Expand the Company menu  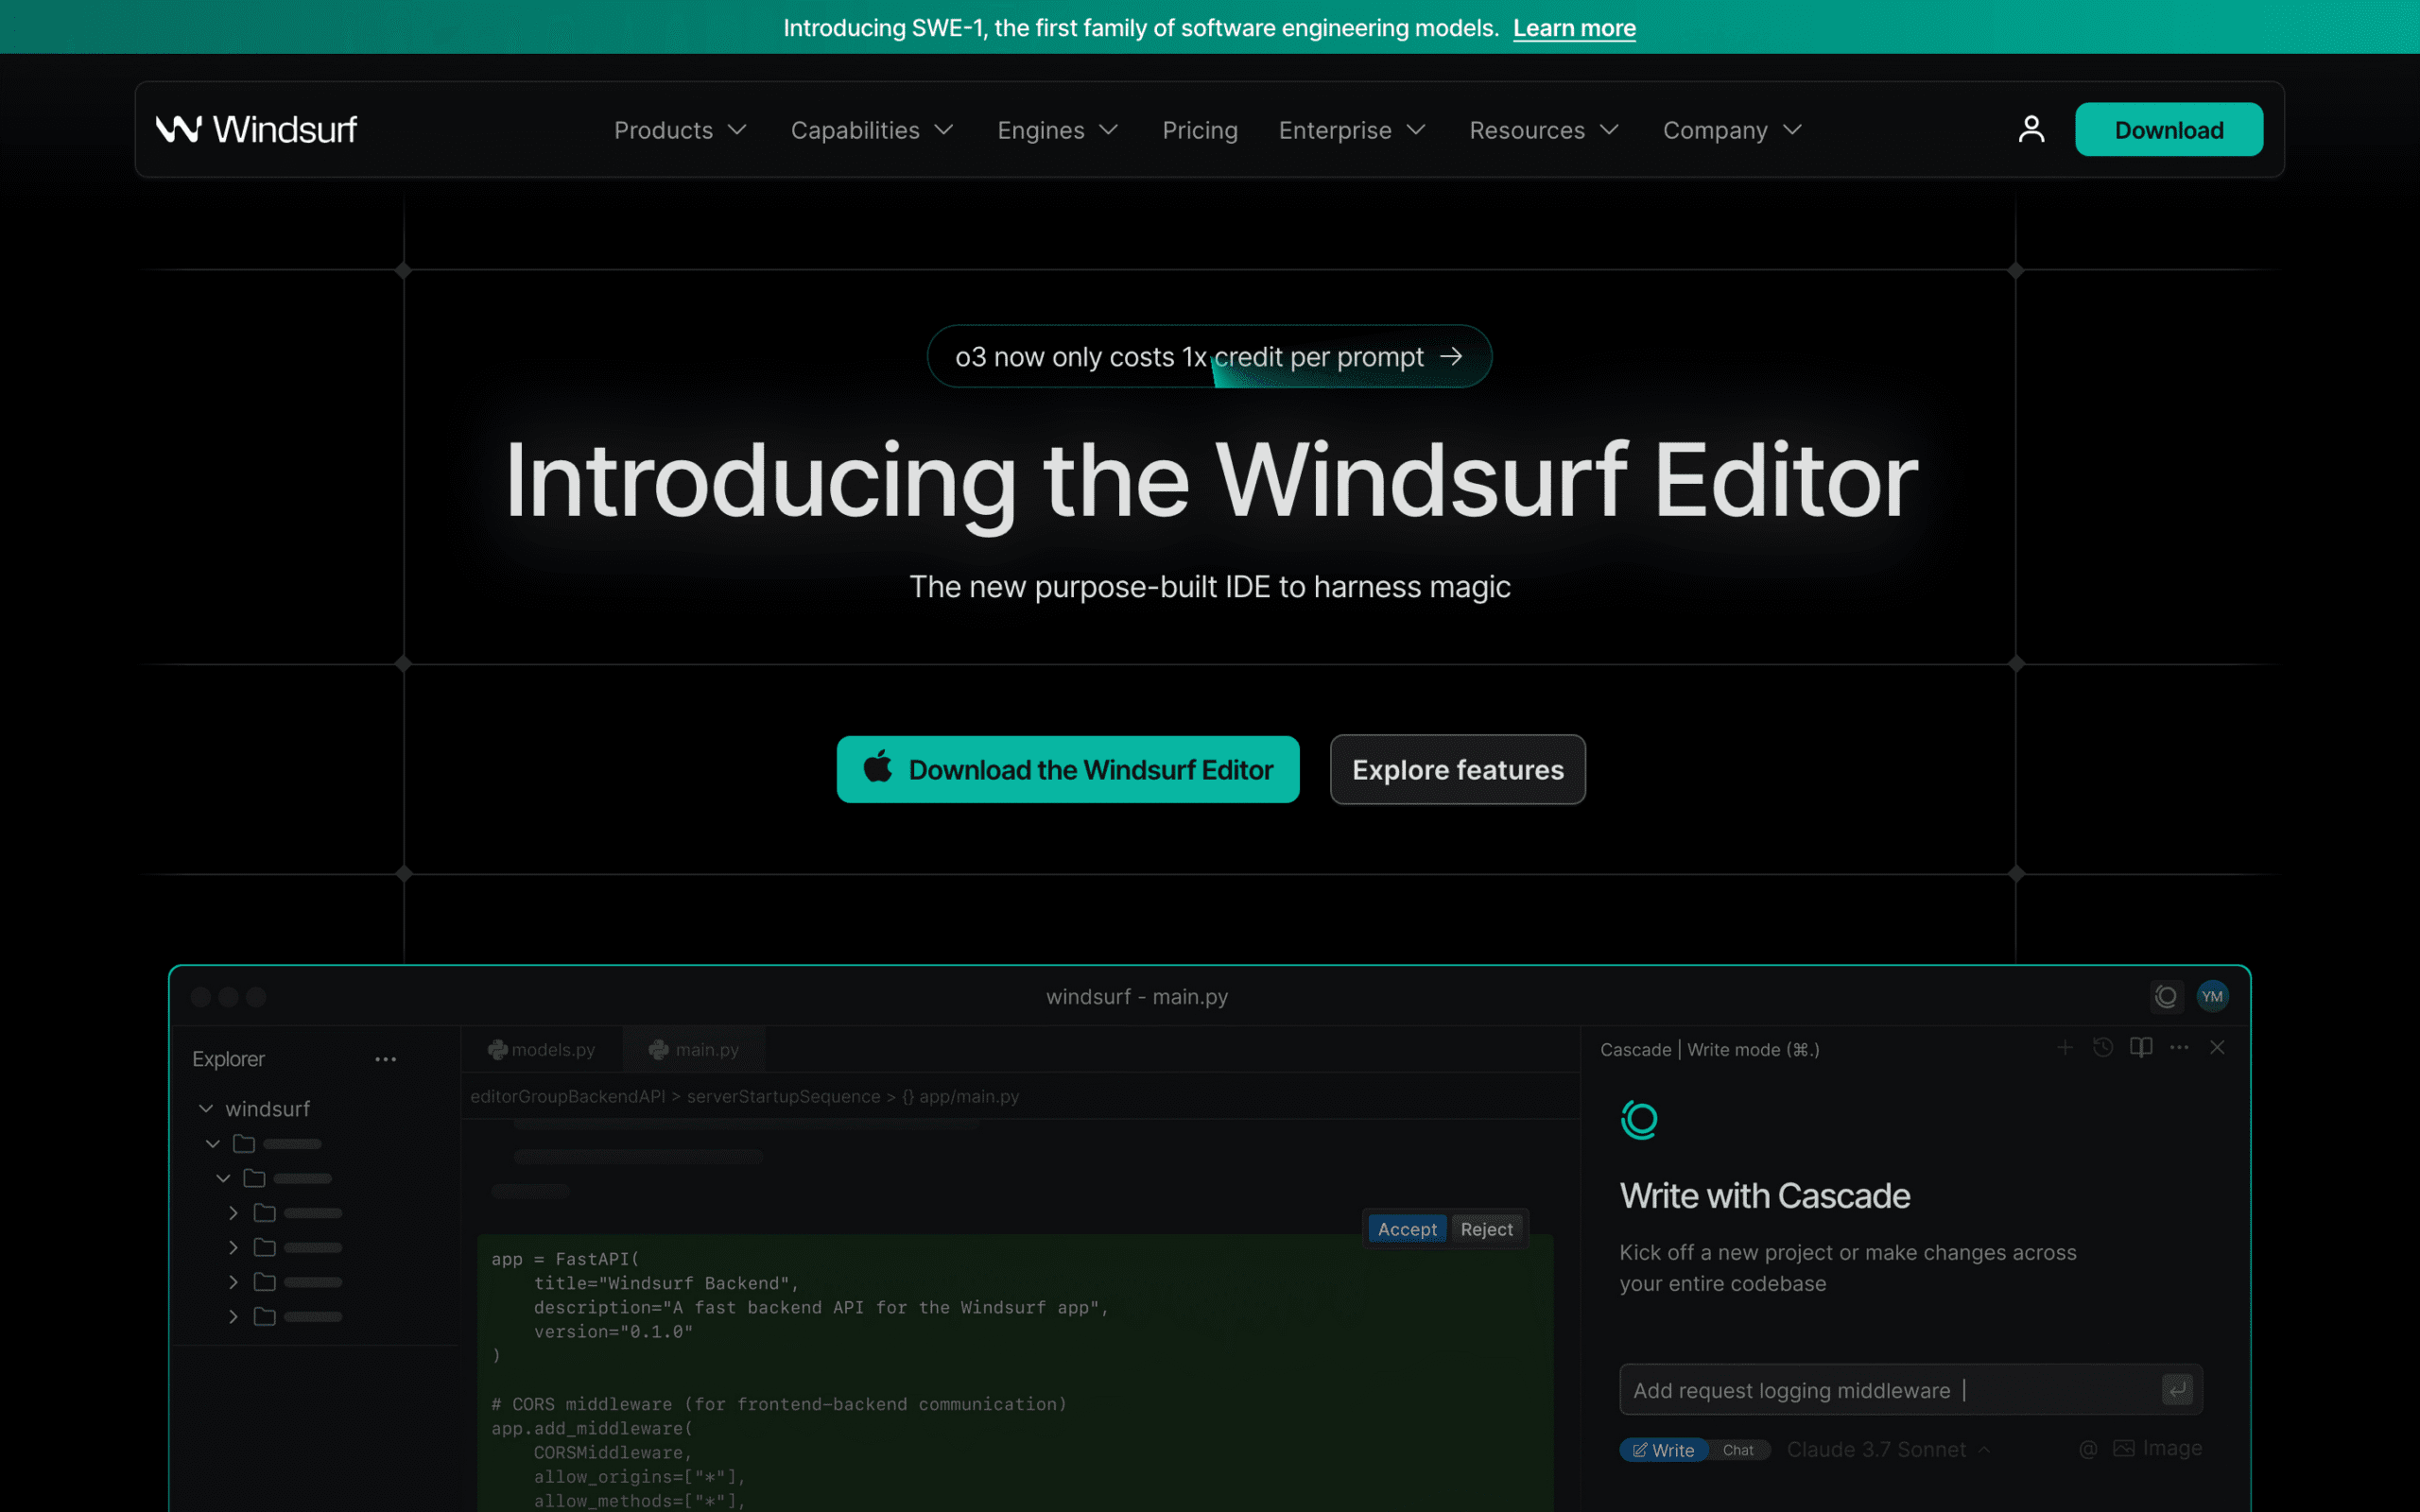click(1732, 130)
